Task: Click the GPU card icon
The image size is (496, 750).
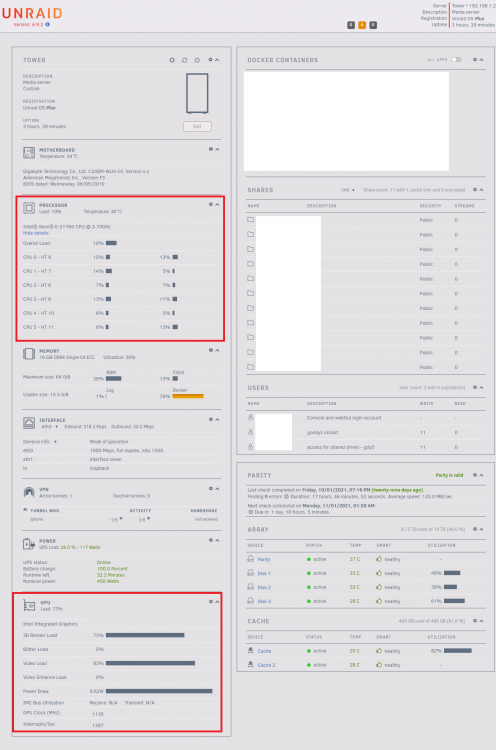Action: click(x=29, y=606)
